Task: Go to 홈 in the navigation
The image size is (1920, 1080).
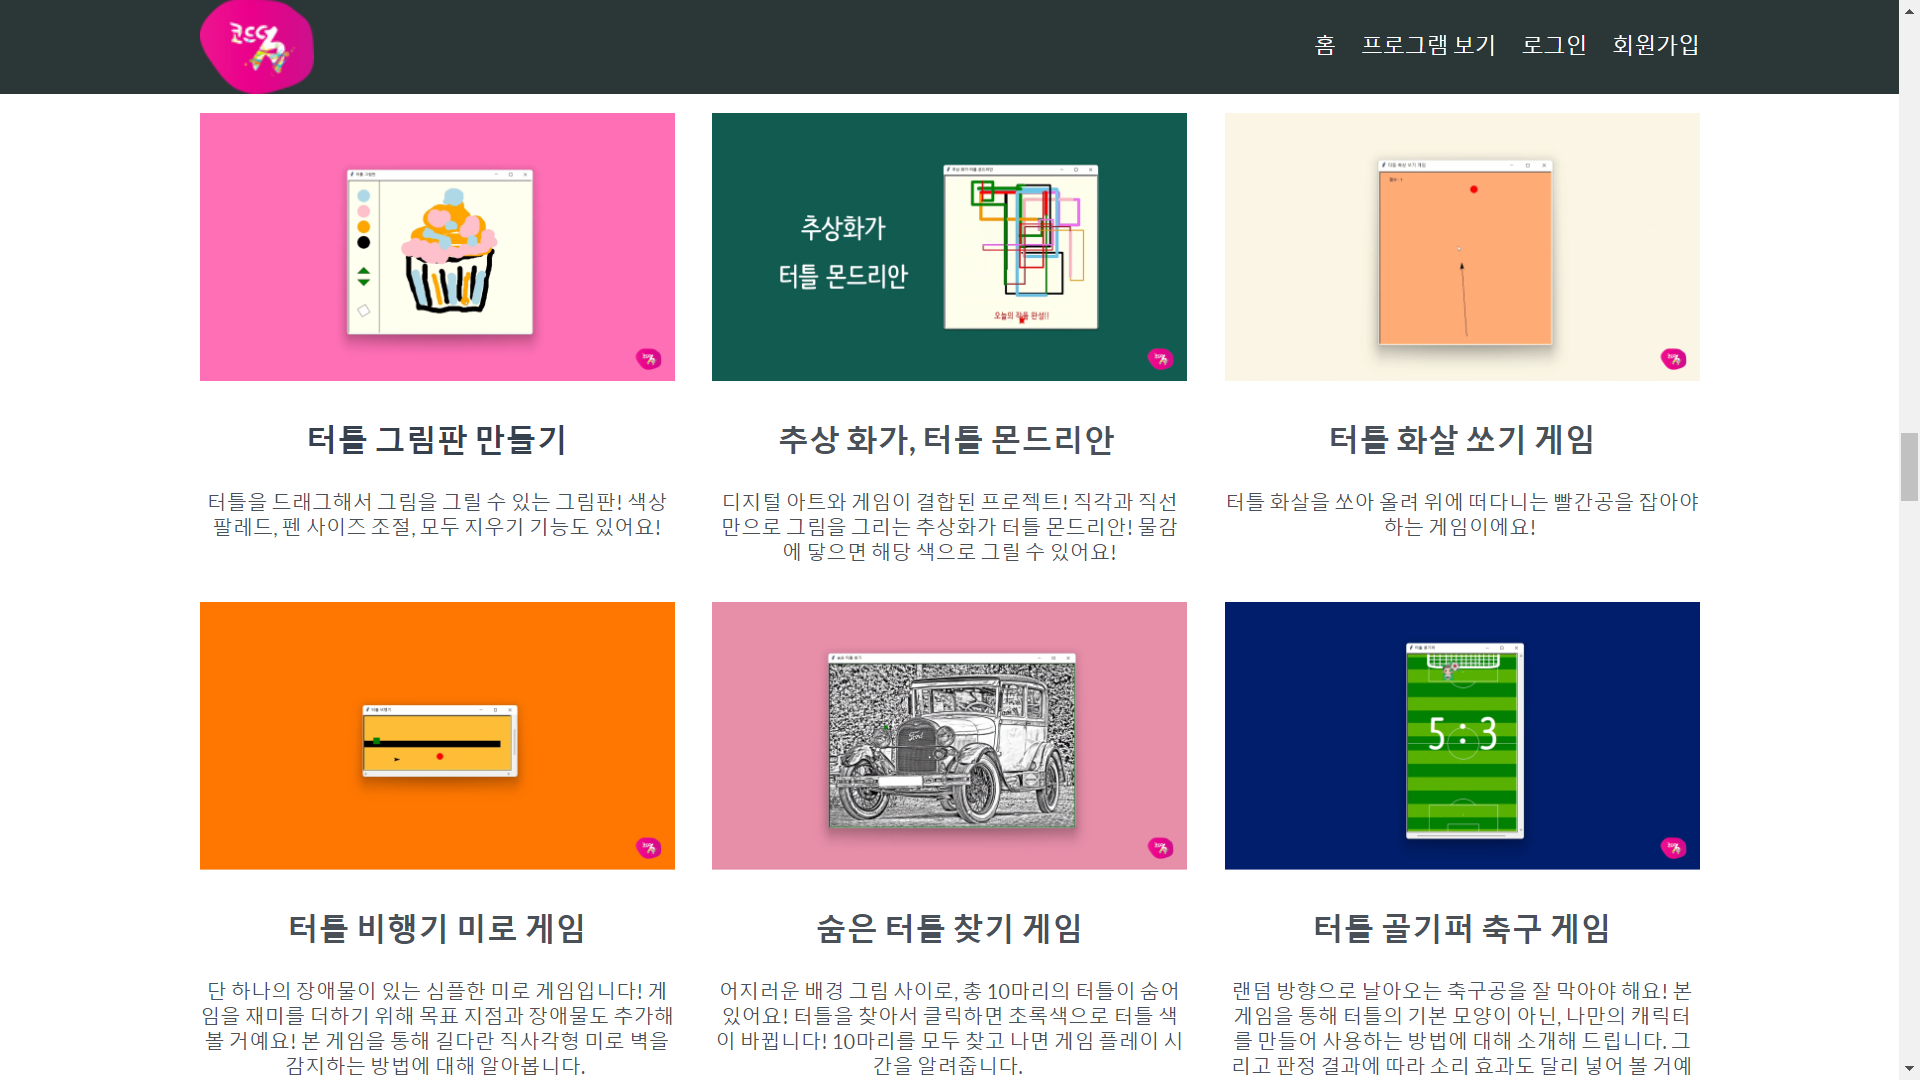Action: coord(1324,45)
